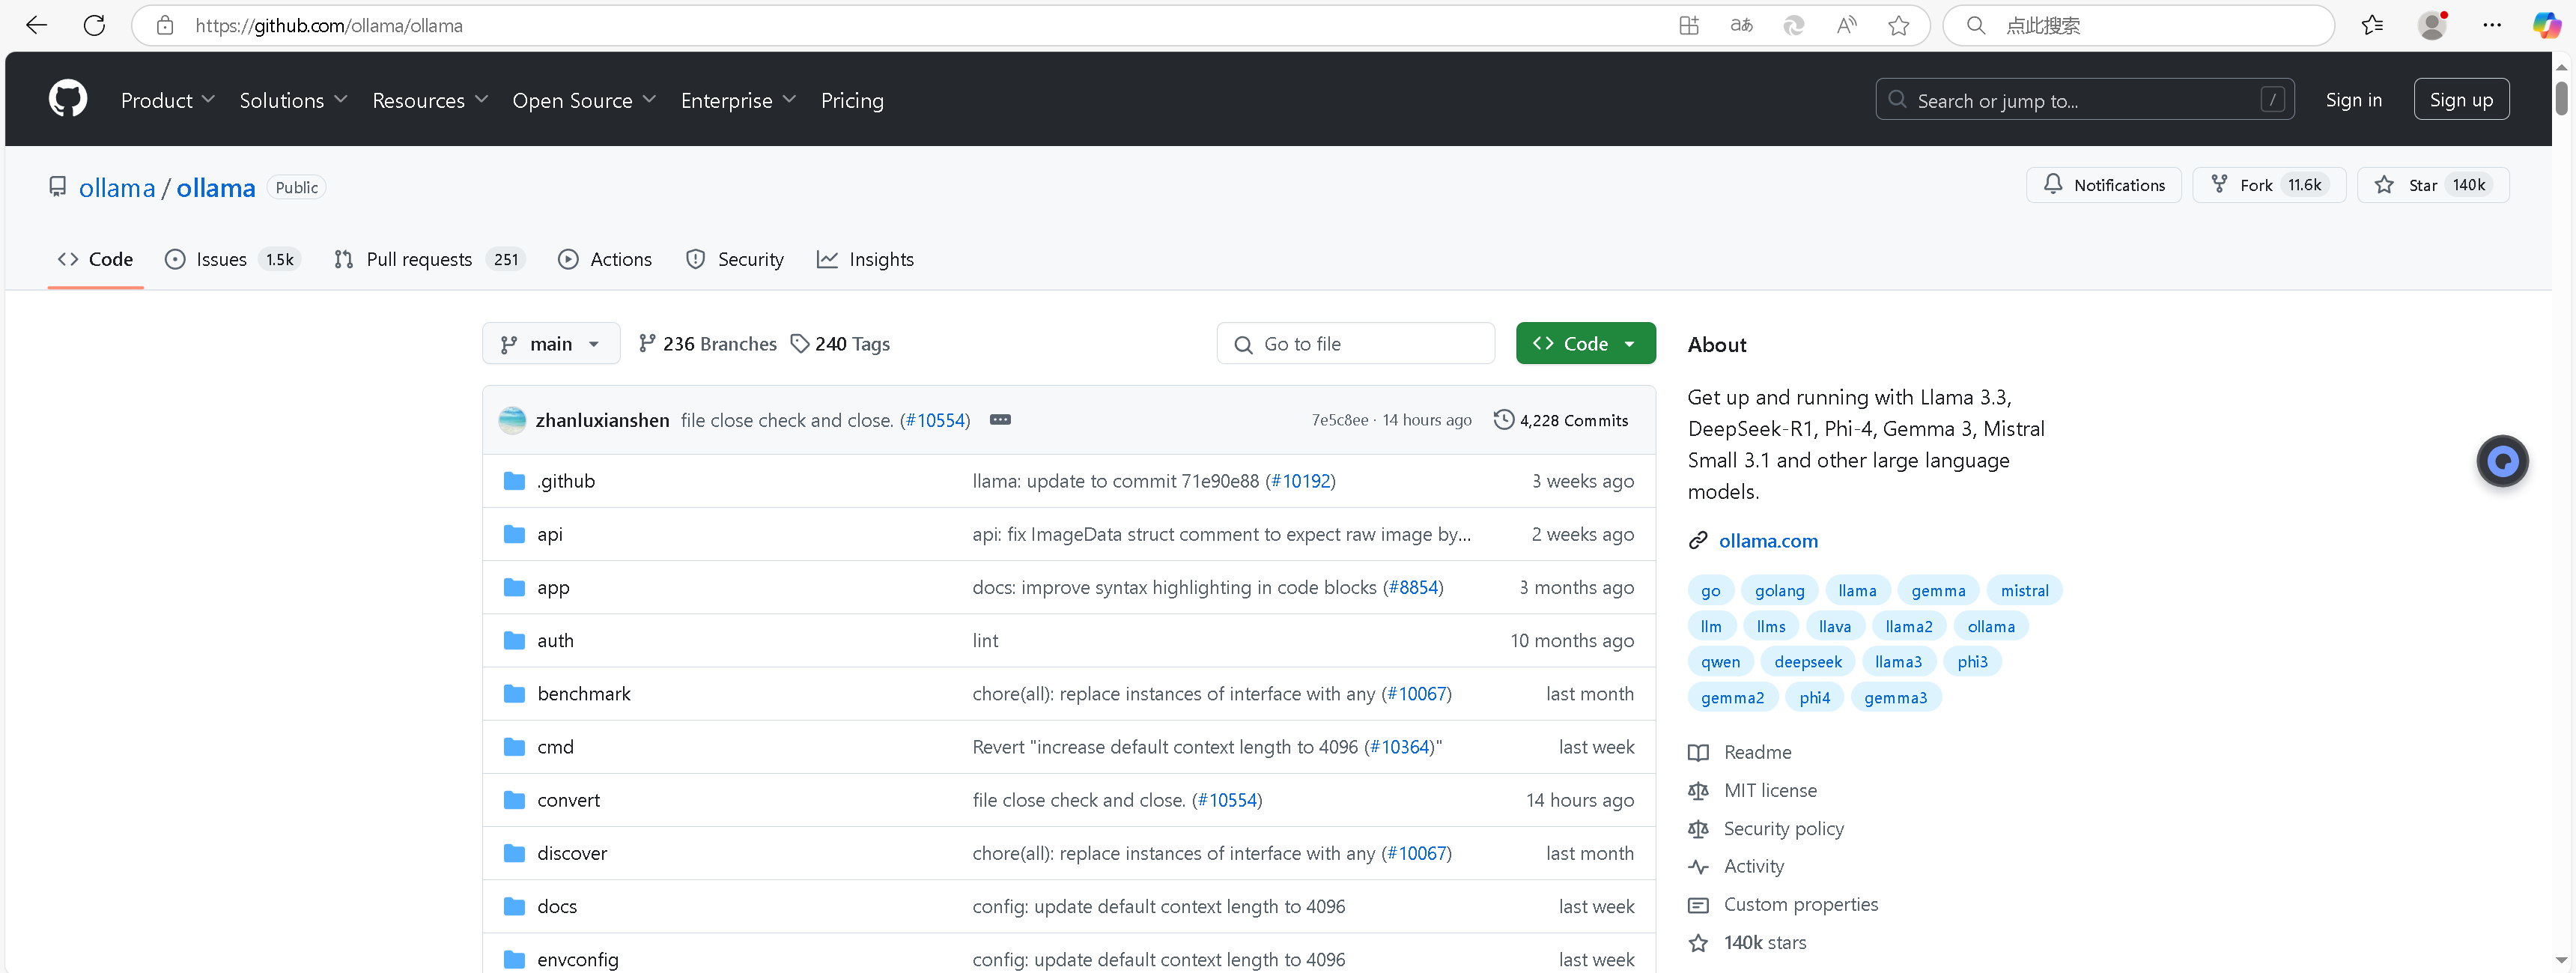Open 4,228 Commits history
2576x973 pixels.
[1560, 420]
